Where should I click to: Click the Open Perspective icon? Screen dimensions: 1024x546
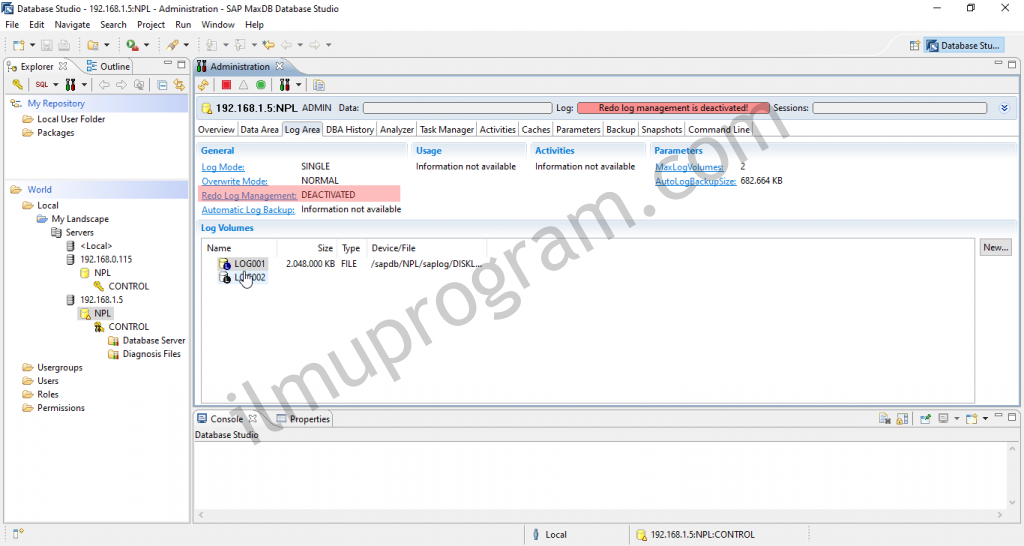(x=914, y=45)
